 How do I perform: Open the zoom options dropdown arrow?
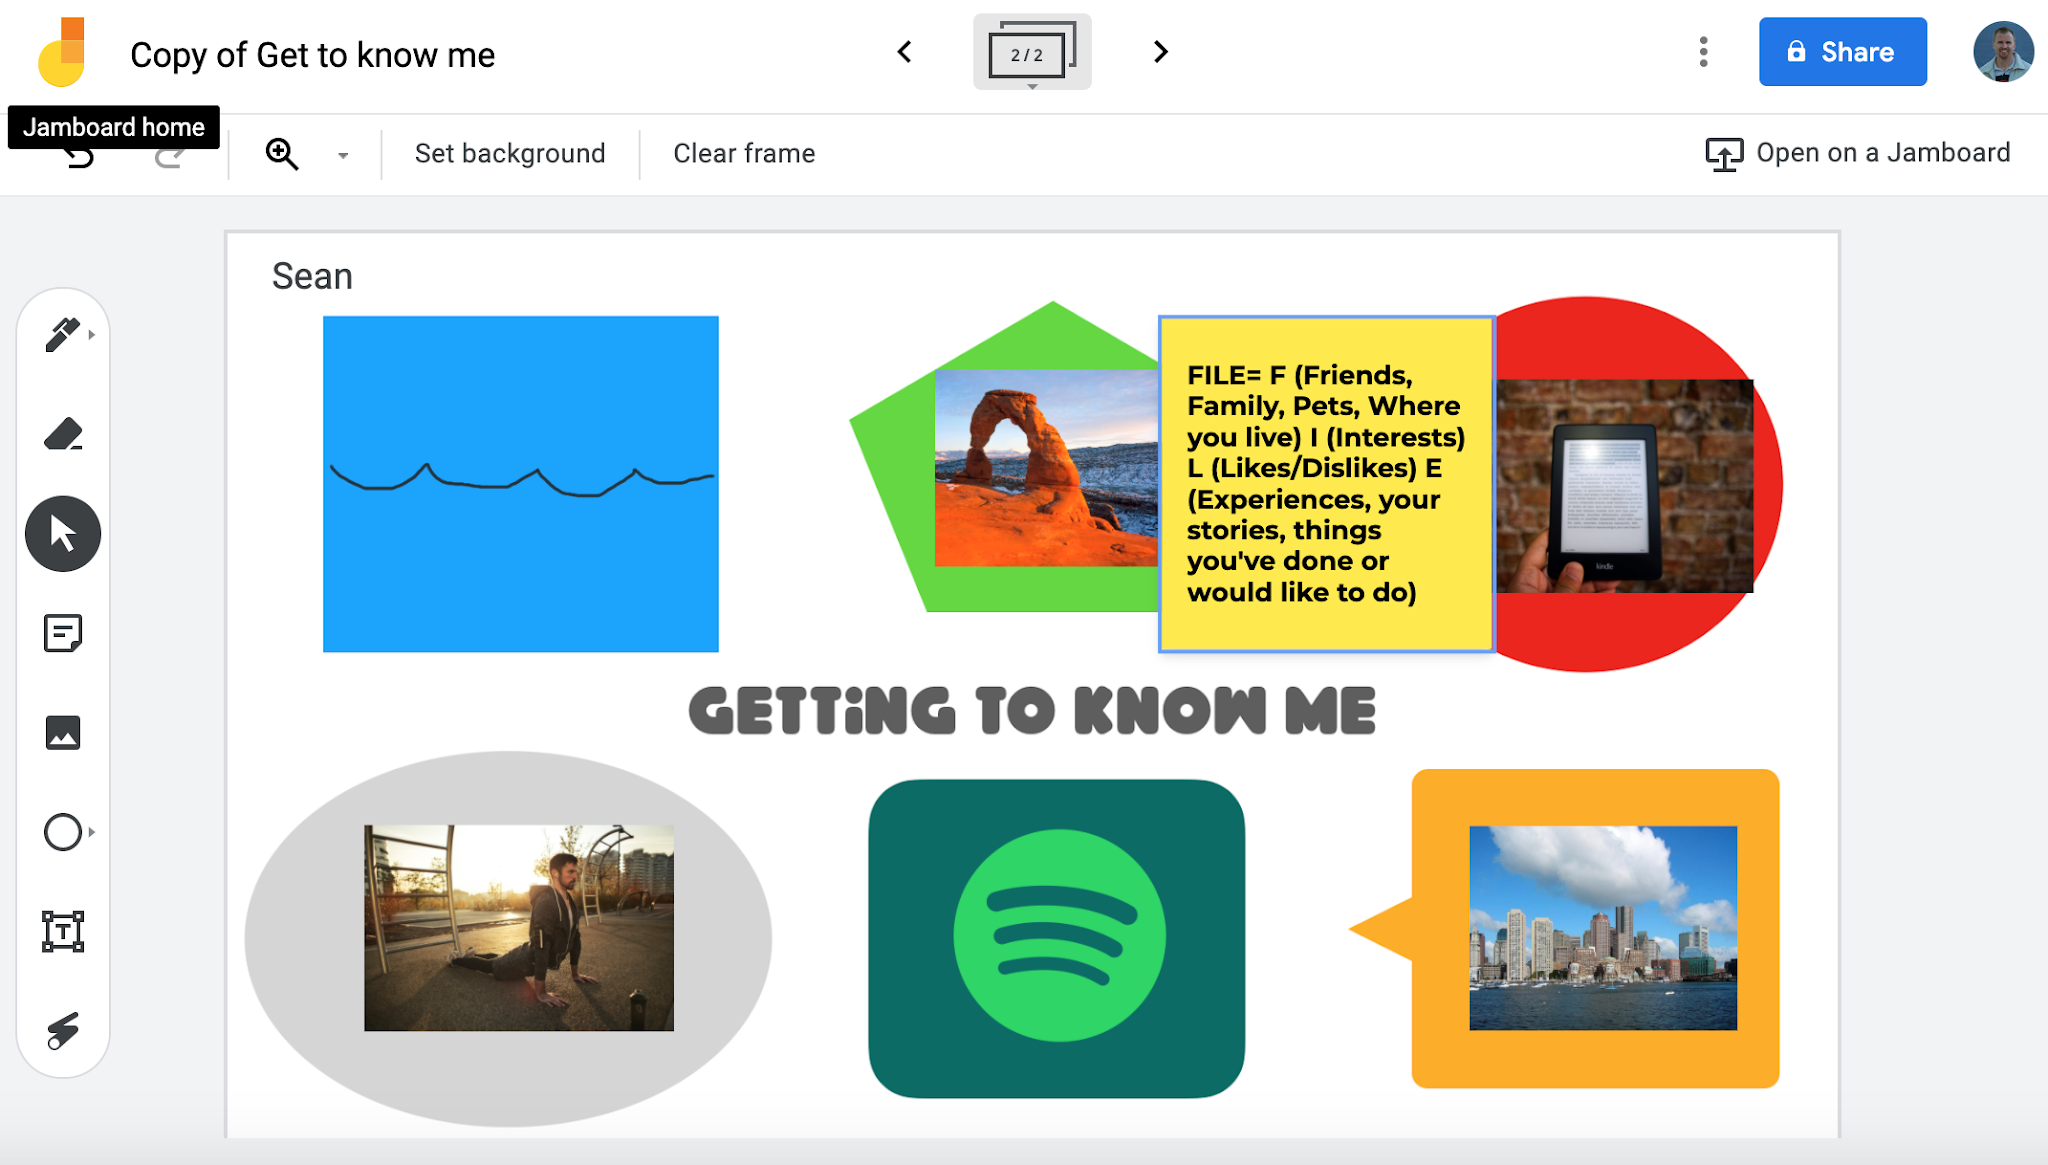(342, 155)
